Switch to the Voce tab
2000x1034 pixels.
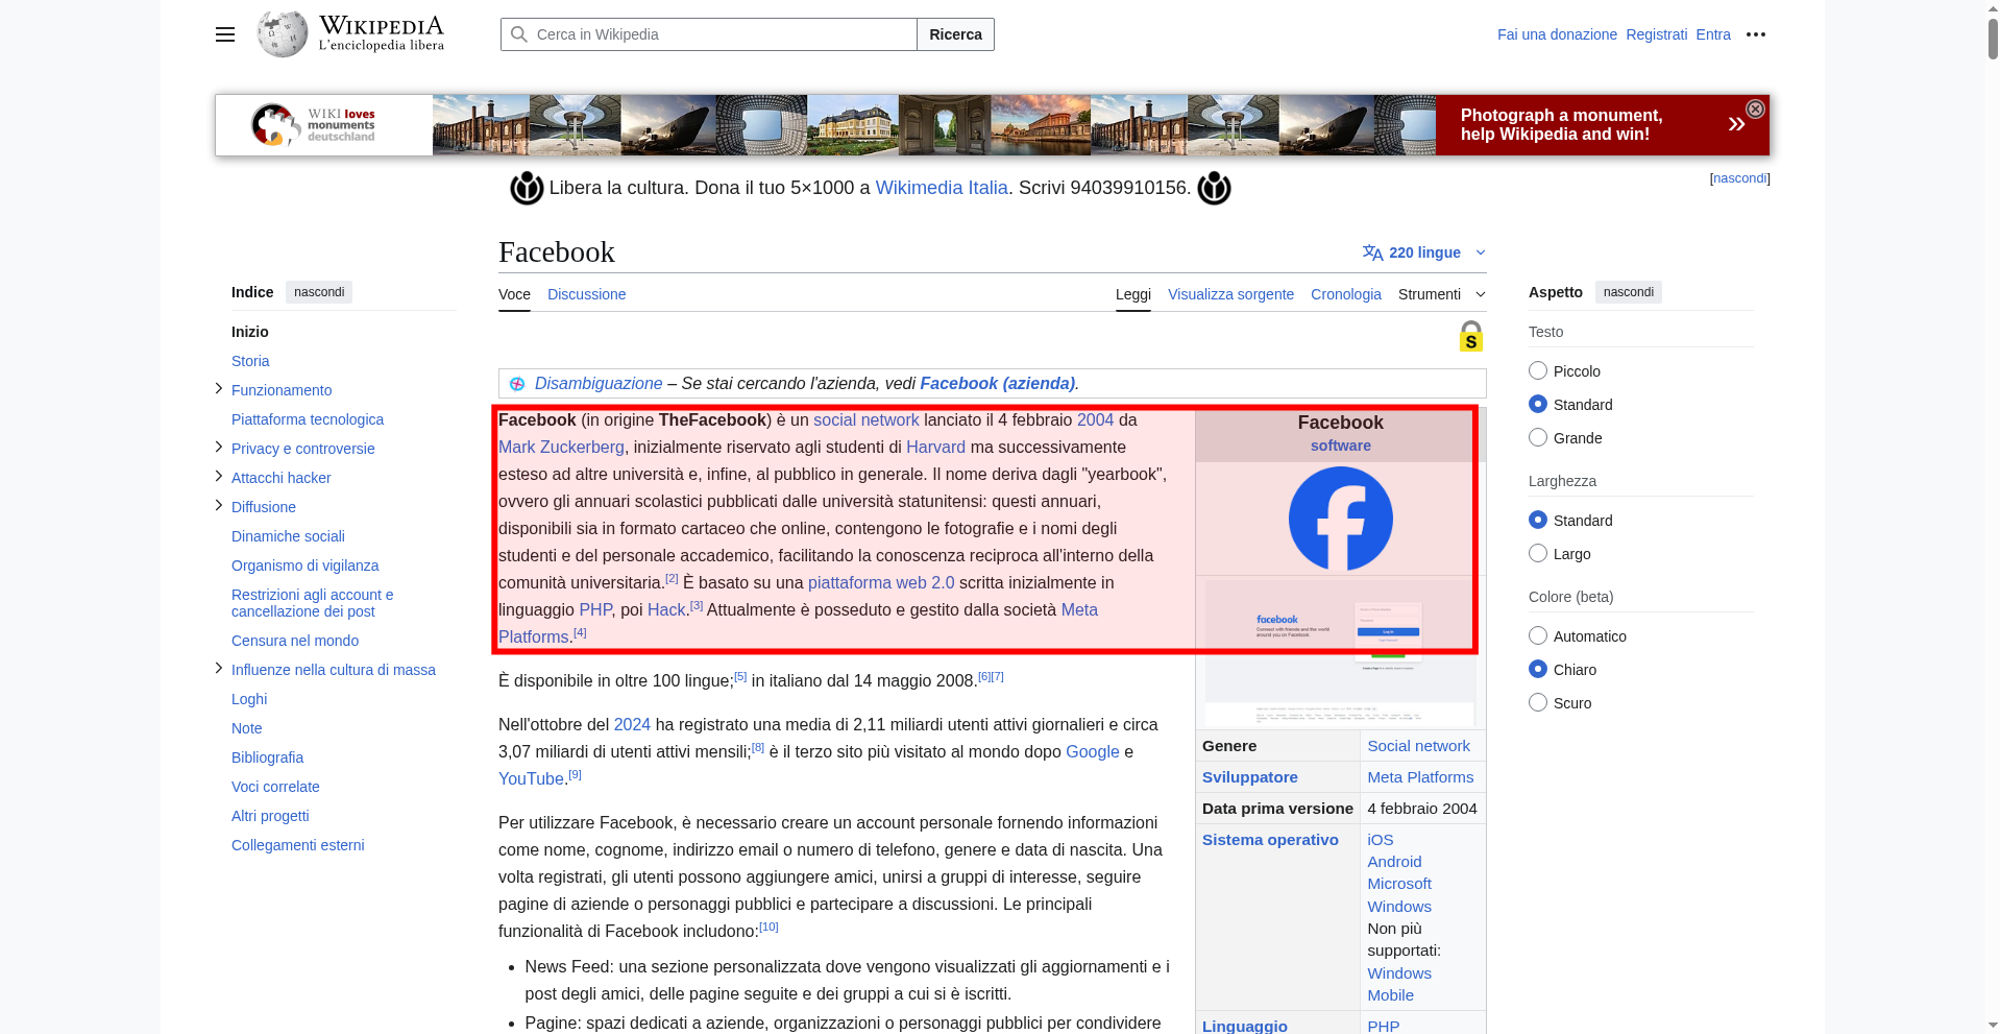click(514, 294)
